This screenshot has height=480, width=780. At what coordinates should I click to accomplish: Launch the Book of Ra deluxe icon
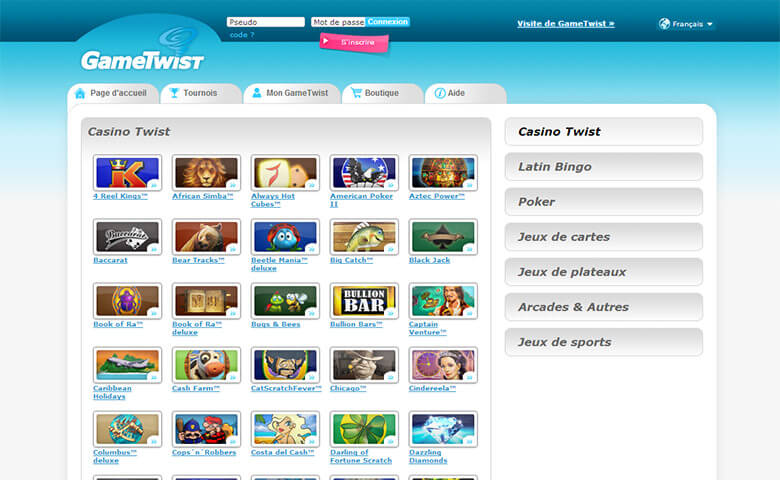pyautogui.click(x=206, y=301)
